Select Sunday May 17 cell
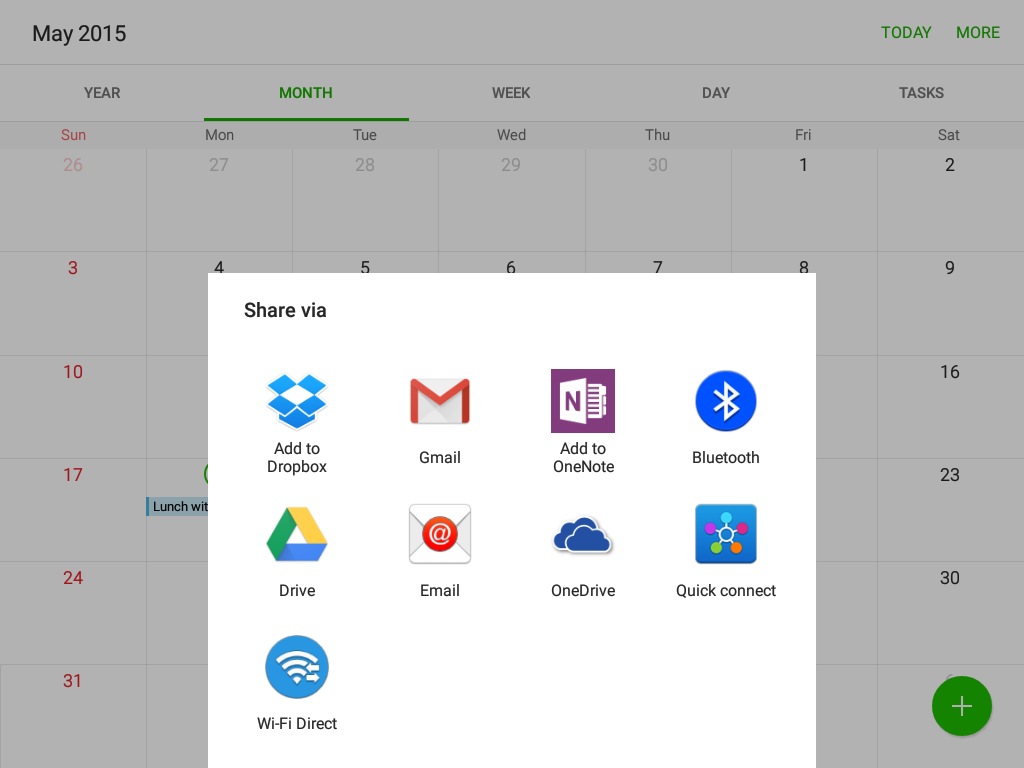This screenshot has width=1024, height=768. click(72, 510)
